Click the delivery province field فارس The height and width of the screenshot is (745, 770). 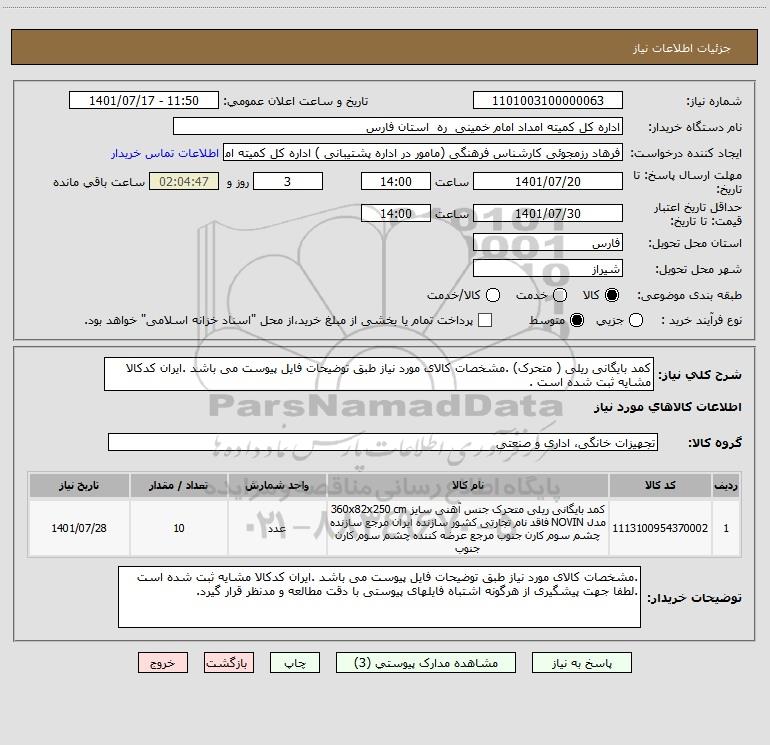point(548,243)
